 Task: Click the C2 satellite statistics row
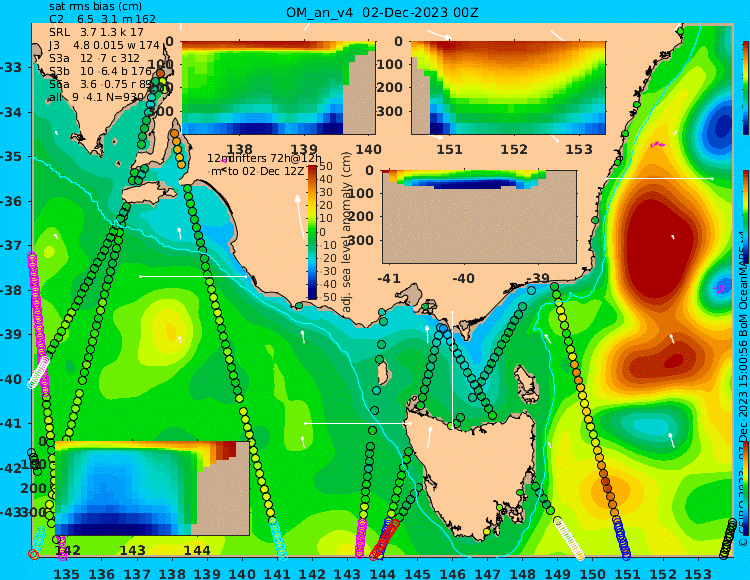pyautogui.click(x=102, y=19)
